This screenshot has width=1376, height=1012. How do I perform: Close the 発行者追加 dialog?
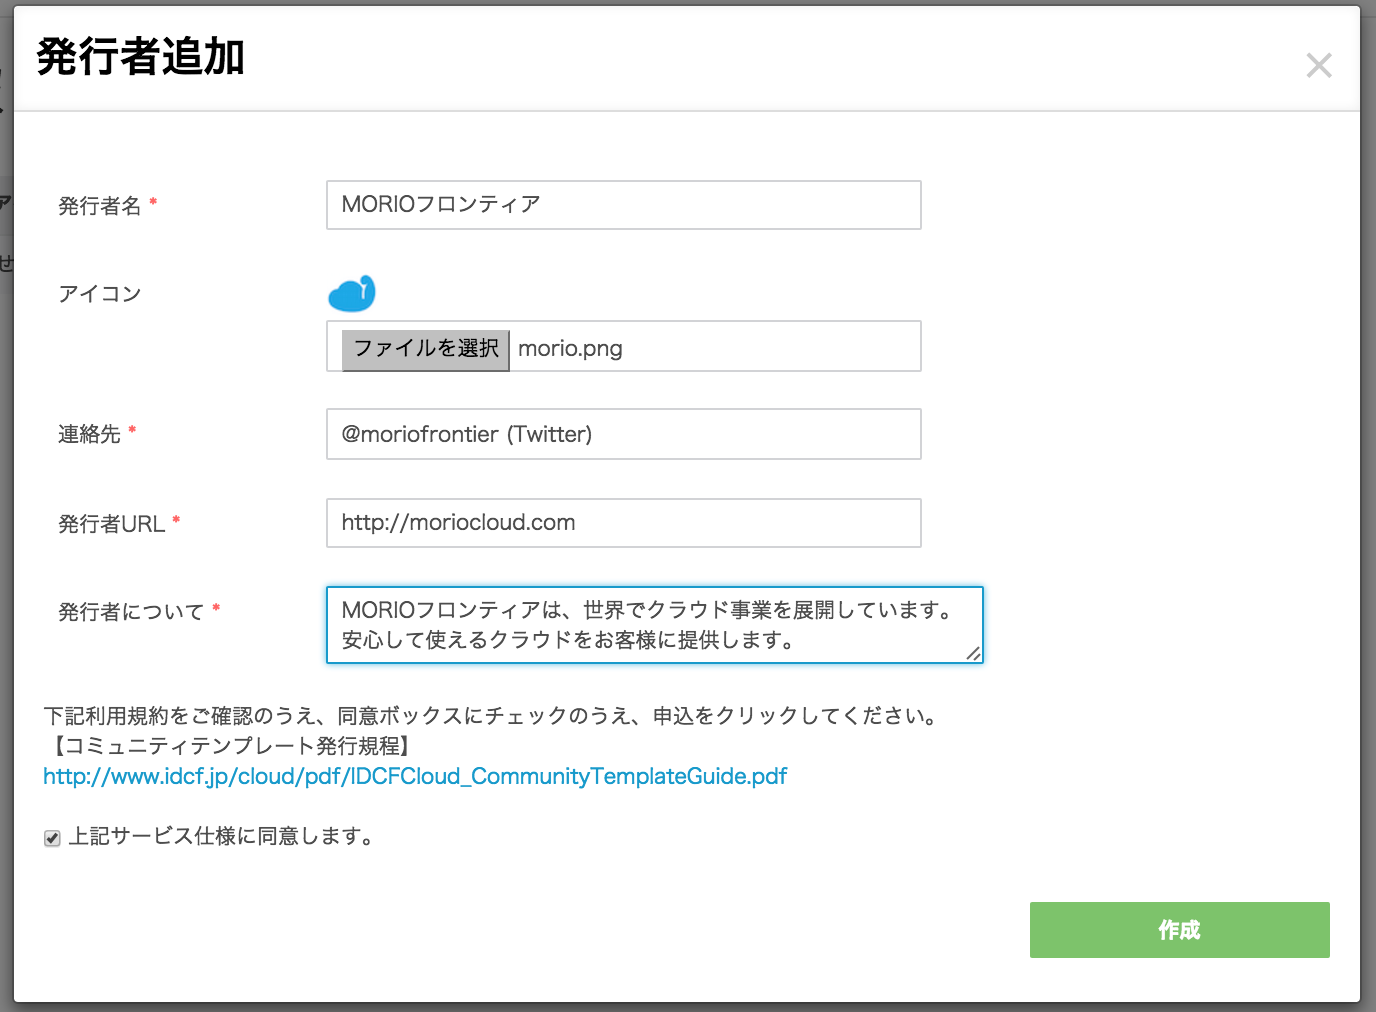1319,66
